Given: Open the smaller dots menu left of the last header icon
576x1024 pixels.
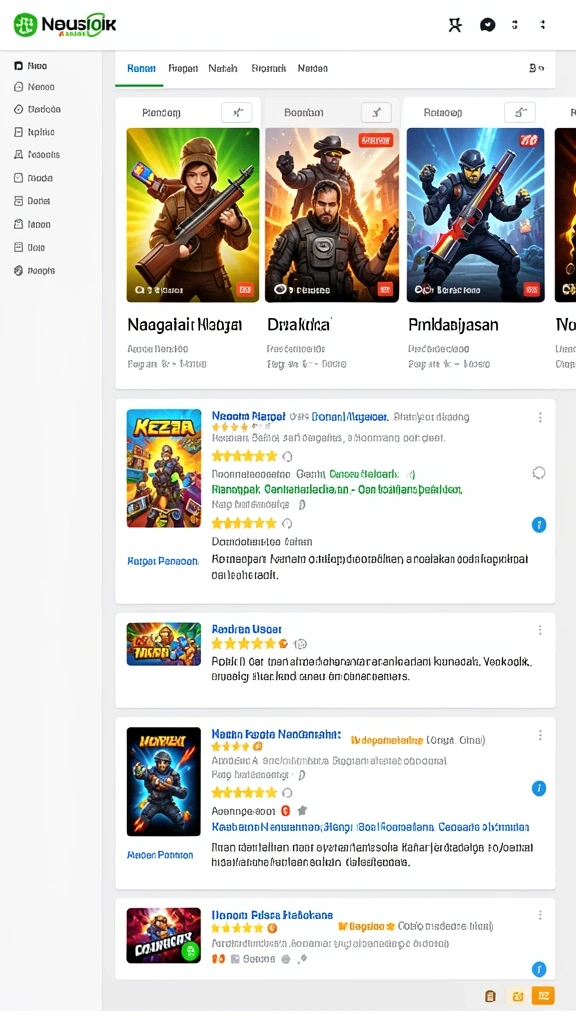Looking at the screenshot, I should click(515, 25).
